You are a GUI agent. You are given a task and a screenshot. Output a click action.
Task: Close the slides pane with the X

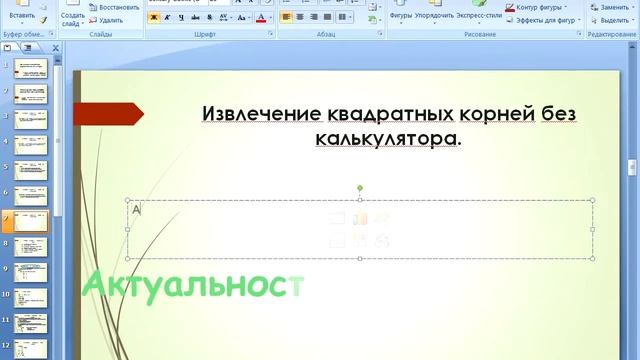pos(56,48)
